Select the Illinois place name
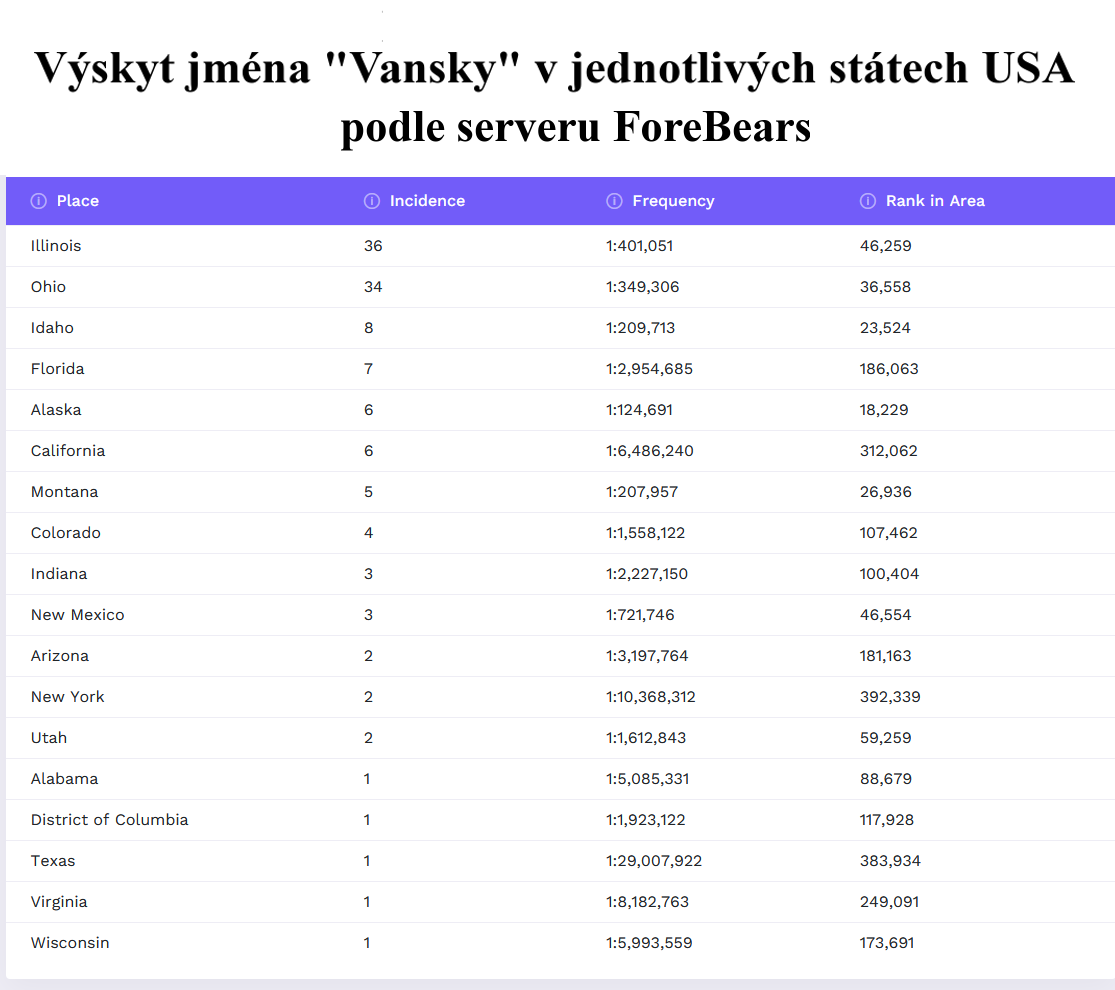 [x=56, y=246]
